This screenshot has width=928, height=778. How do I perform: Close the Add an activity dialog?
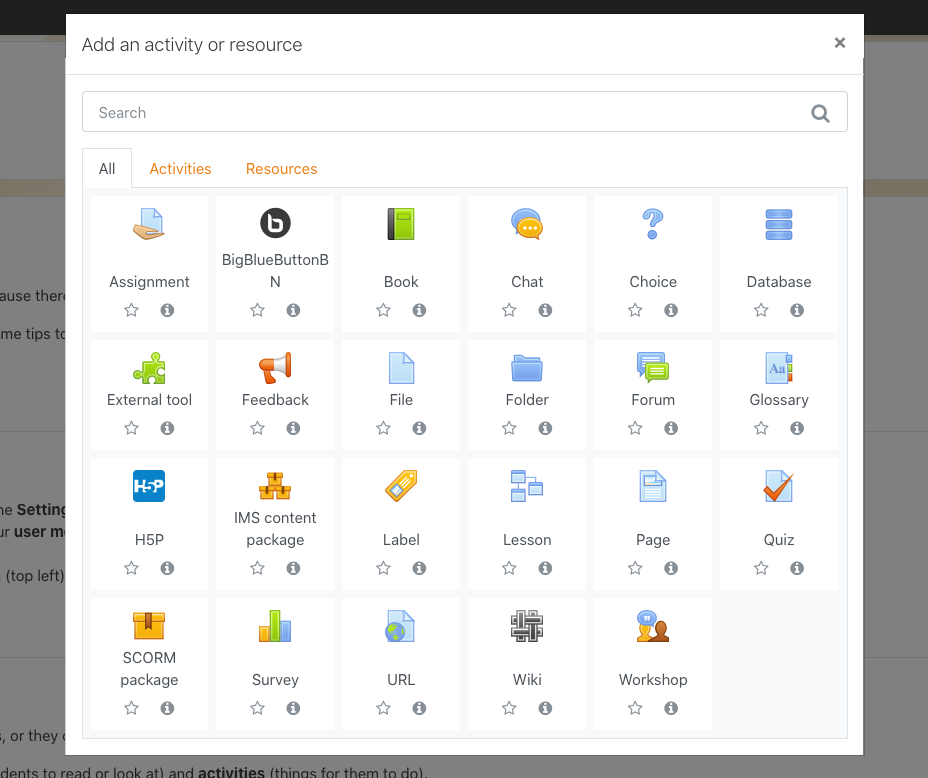(x=840, y=43)
